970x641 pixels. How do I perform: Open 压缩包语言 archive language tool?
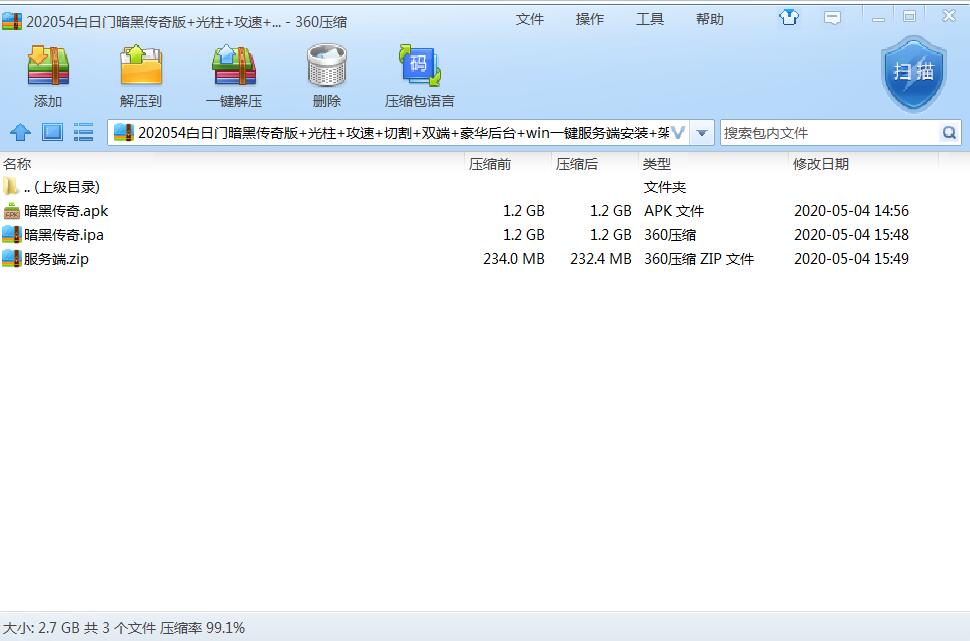click(x=420, y=68)
